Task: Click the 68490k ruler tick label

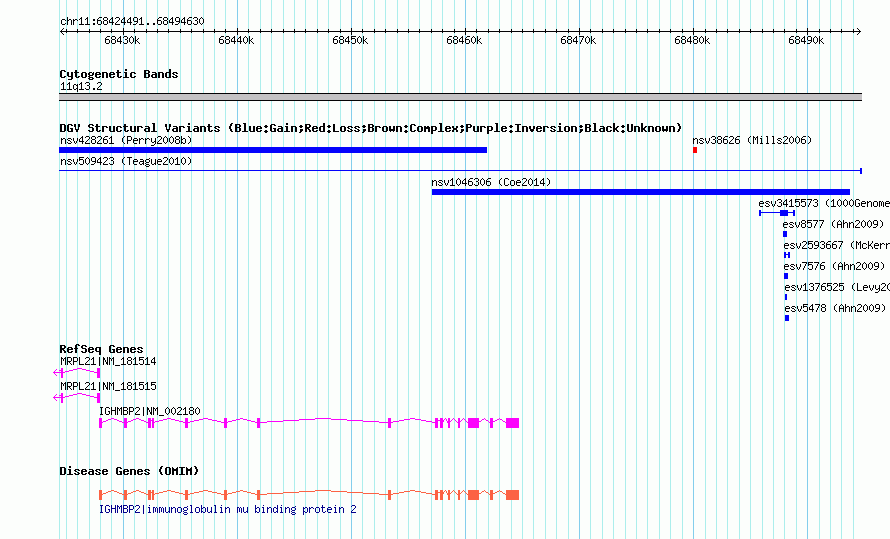Action: point(807,40)
